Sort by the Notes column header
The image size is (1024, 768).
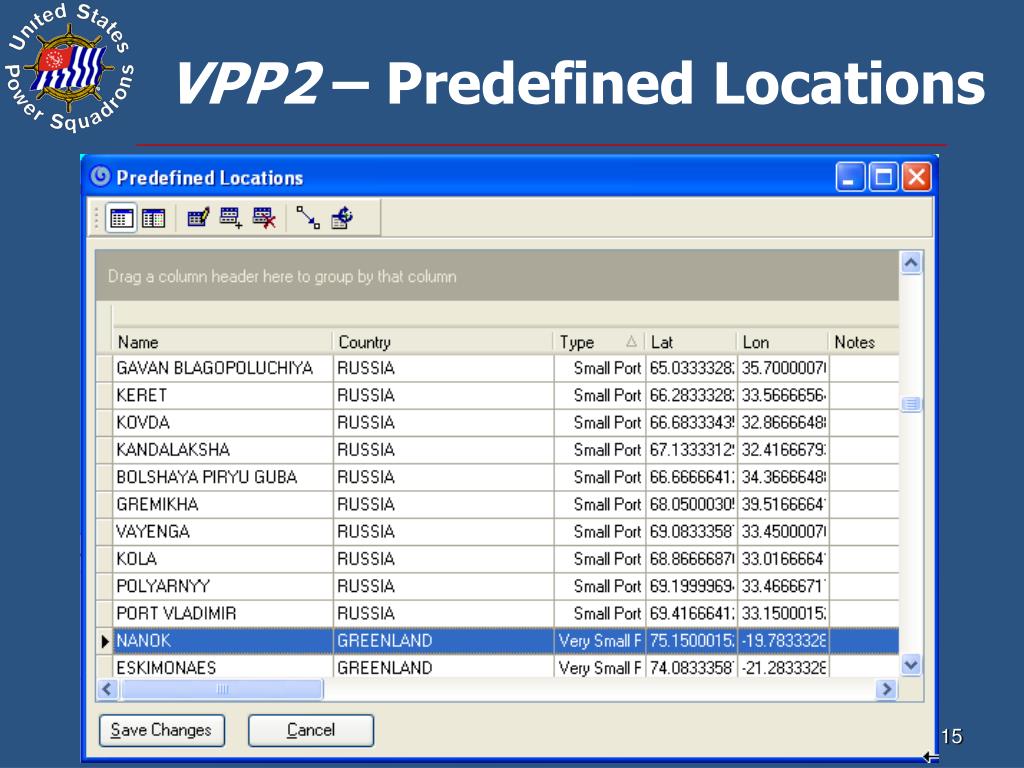click(864, 342)
